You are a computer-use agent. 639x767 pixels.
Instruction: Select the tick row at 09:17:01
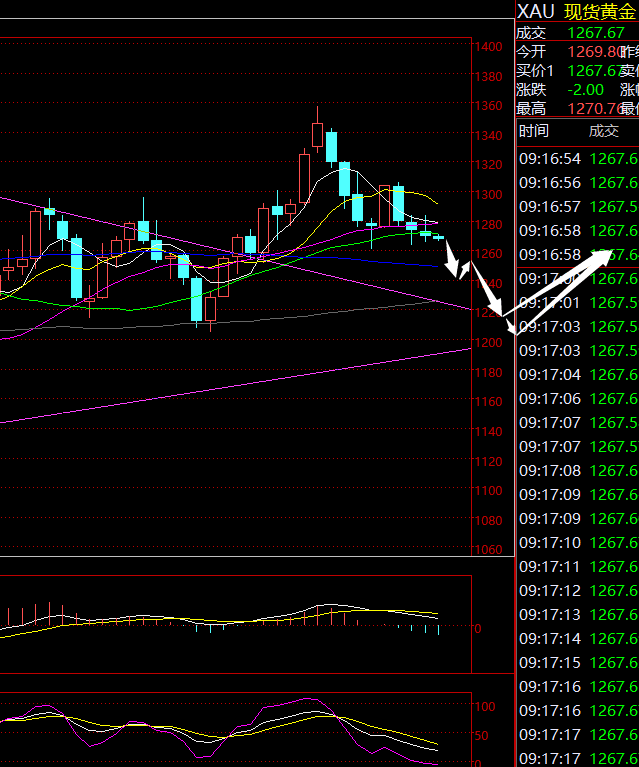pos(577,303)
